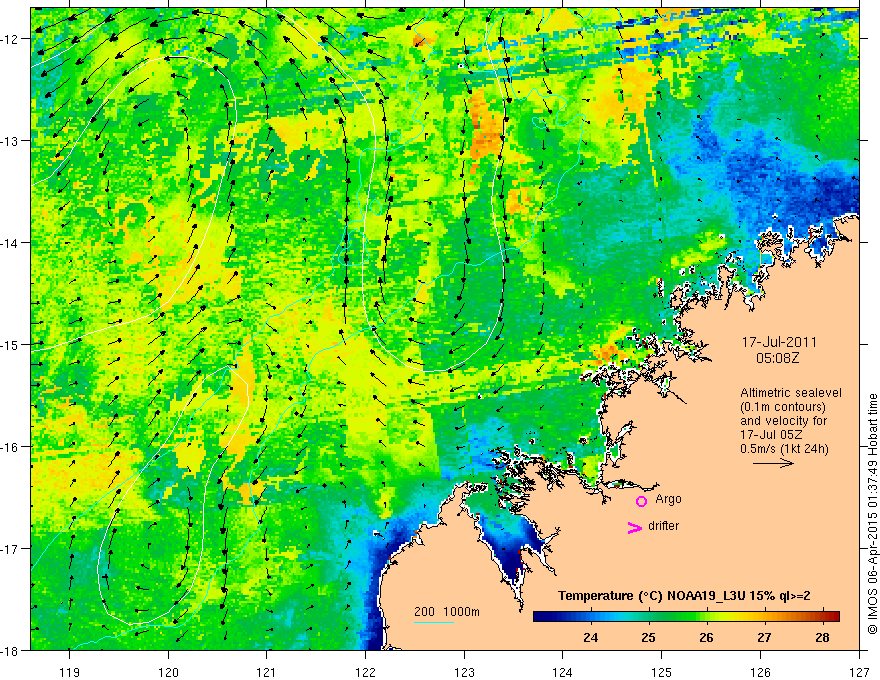Click the latitude axis label -17
Image resolution: width=880 pixels, height=680 pixels.
click(x=10, y=549)
